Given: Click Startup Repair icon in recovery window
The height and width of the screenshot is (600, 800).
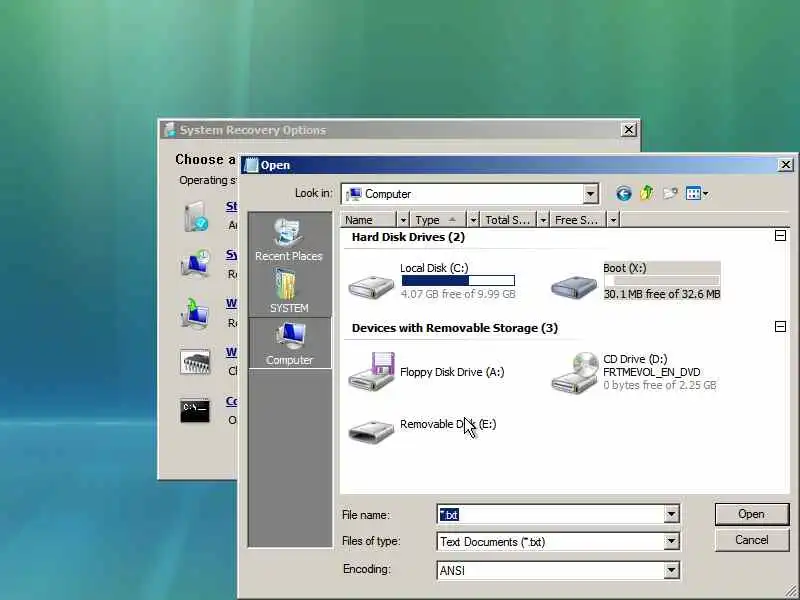Looking at the screenshot, I should (x=196, y=216).
